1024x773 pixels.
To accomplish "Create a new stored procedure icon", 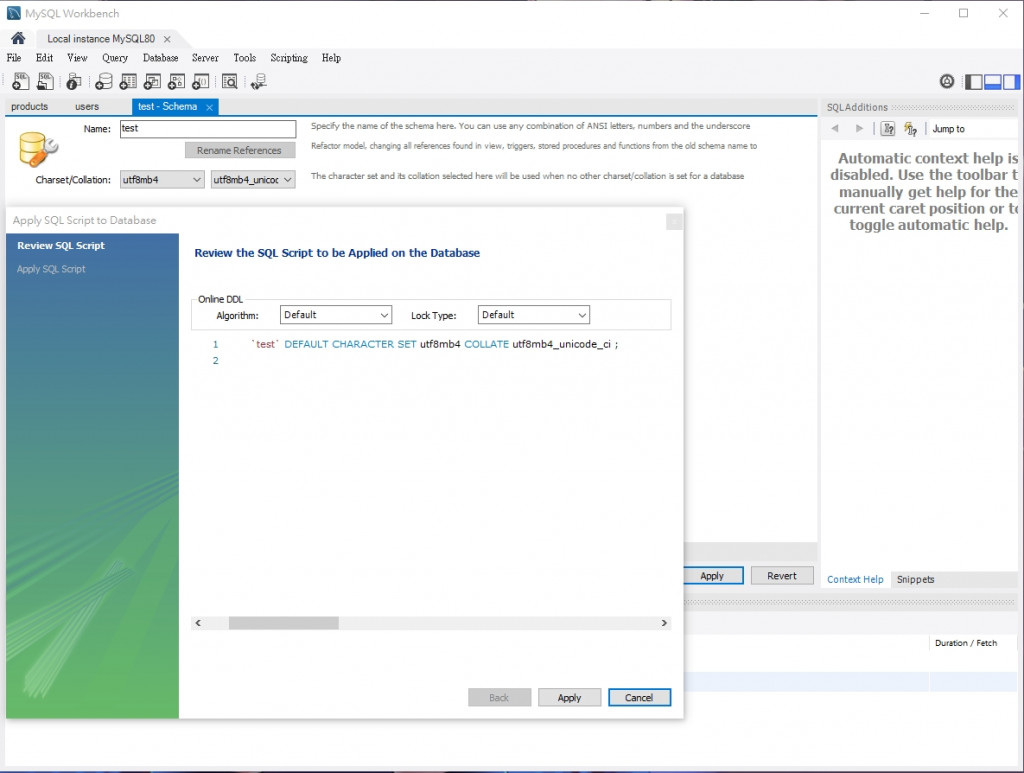I will pyautogui.click(x=176, y=82).
